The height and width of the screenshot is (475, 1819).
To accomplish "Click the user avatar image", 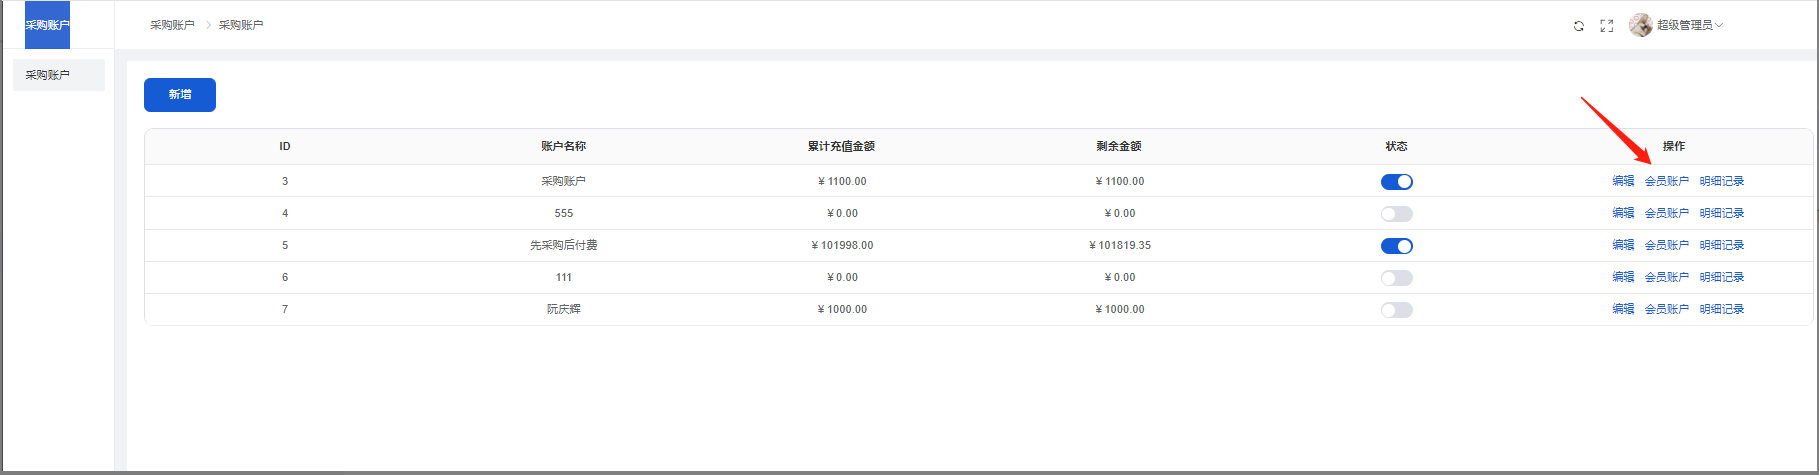I will tap(1640, 25).
